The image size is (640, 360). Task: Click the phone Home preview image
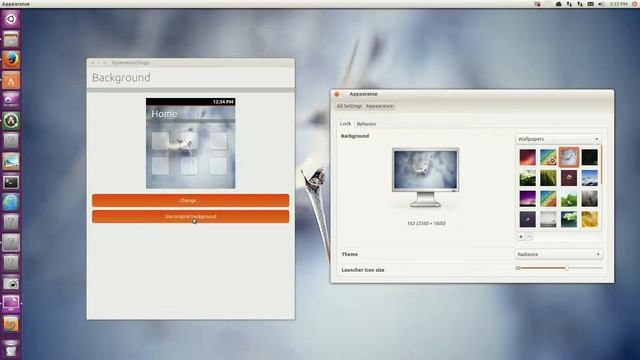pos(191,143)
